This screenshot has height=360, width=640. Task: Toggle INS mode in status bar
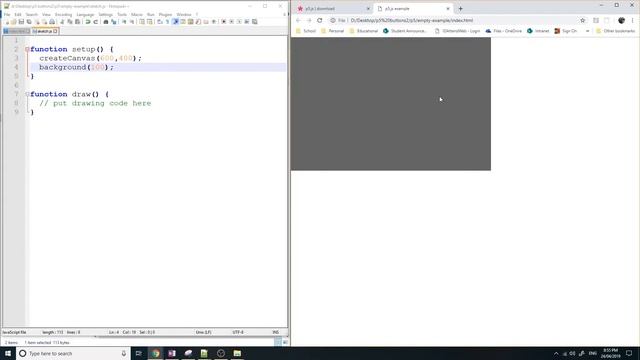pyautogui.click(x=276, y=332)
